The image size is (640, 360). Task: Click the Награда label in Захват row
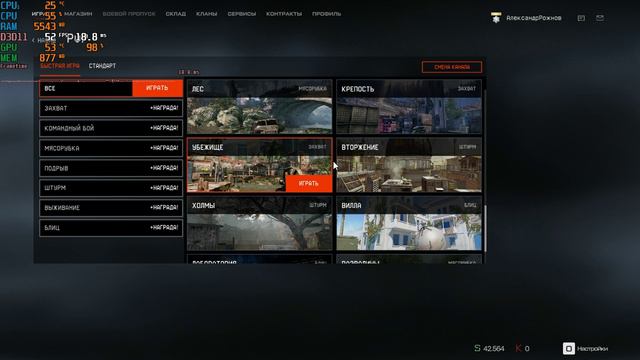(164, 108)
